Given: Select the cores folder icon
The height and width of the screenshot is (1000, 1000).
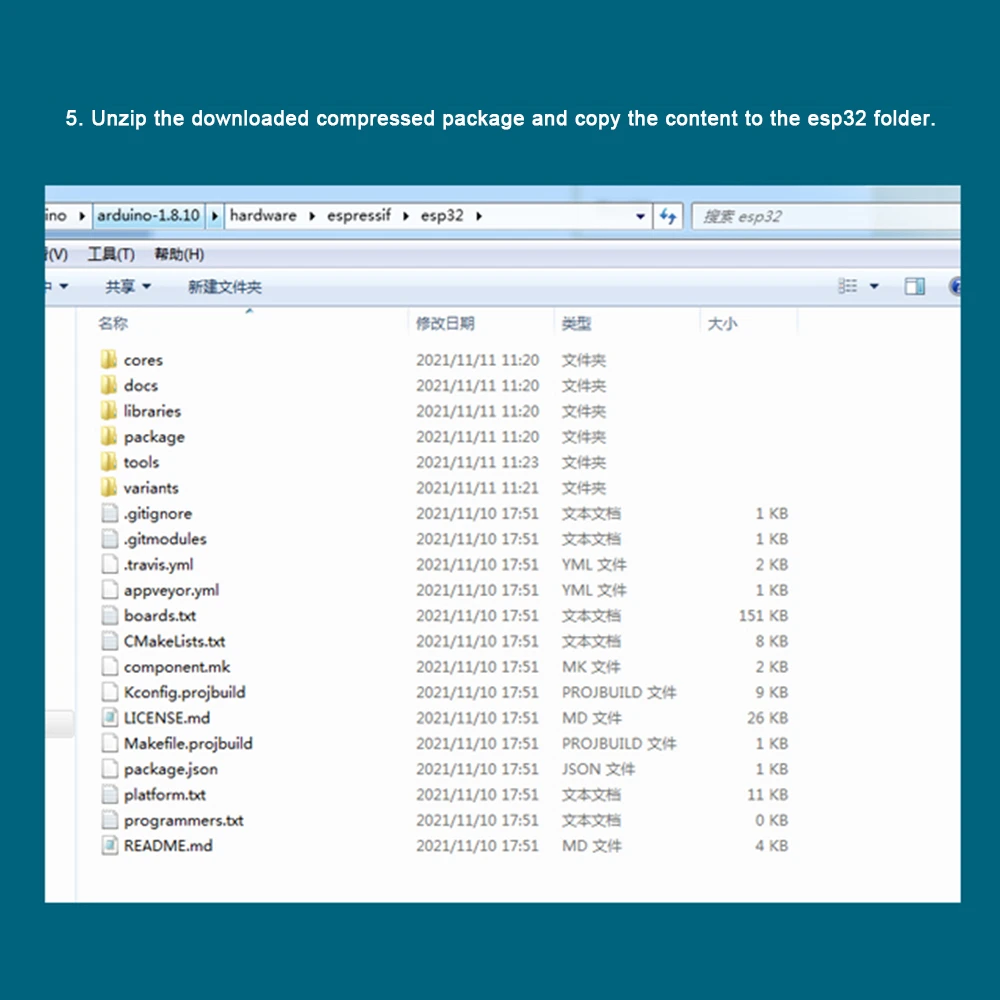Looking at the screenshot, I should click(109, 360).
